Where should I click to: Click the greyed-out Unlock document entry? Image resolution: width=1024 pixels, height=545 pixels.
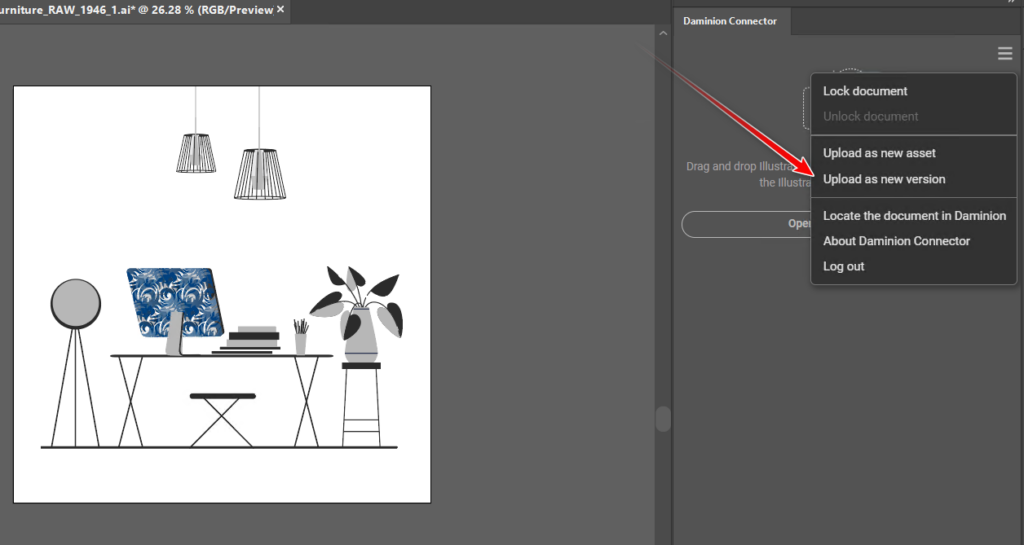coord(870,116)
